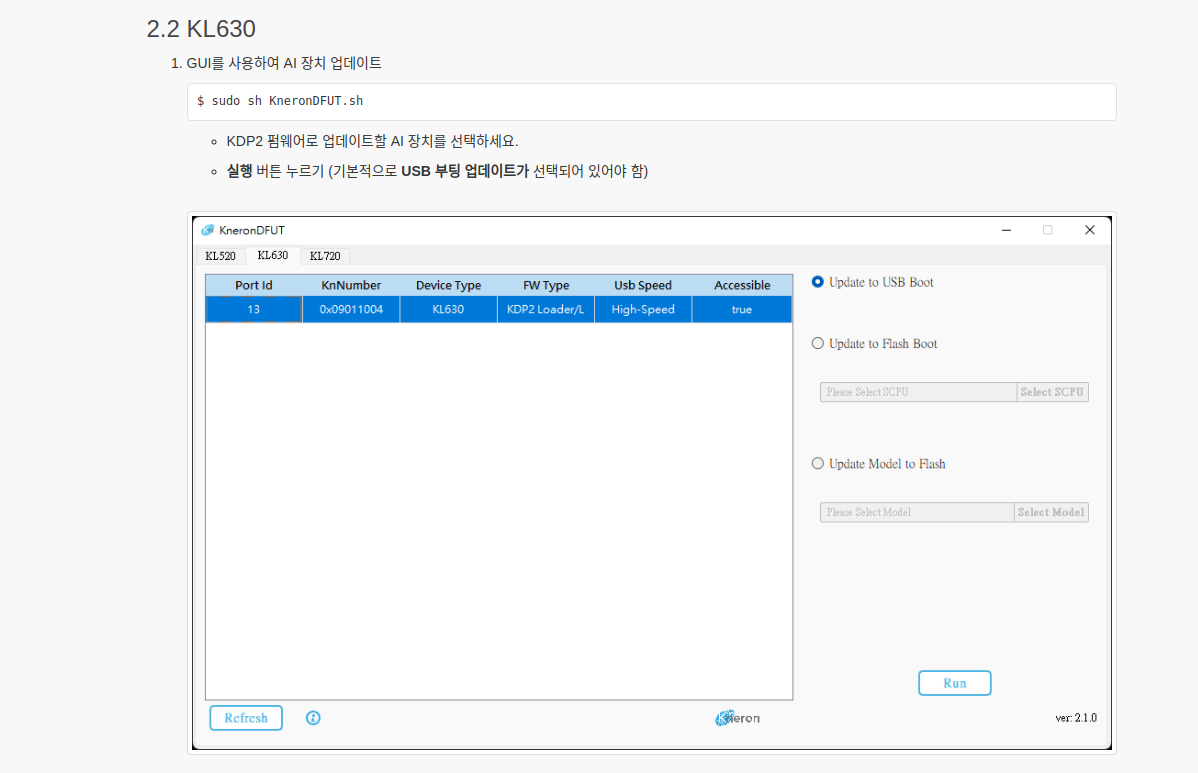Maximize the KneronDFUT window
The height and width of the screenshot is (773, 1198).
point(1047,230)
